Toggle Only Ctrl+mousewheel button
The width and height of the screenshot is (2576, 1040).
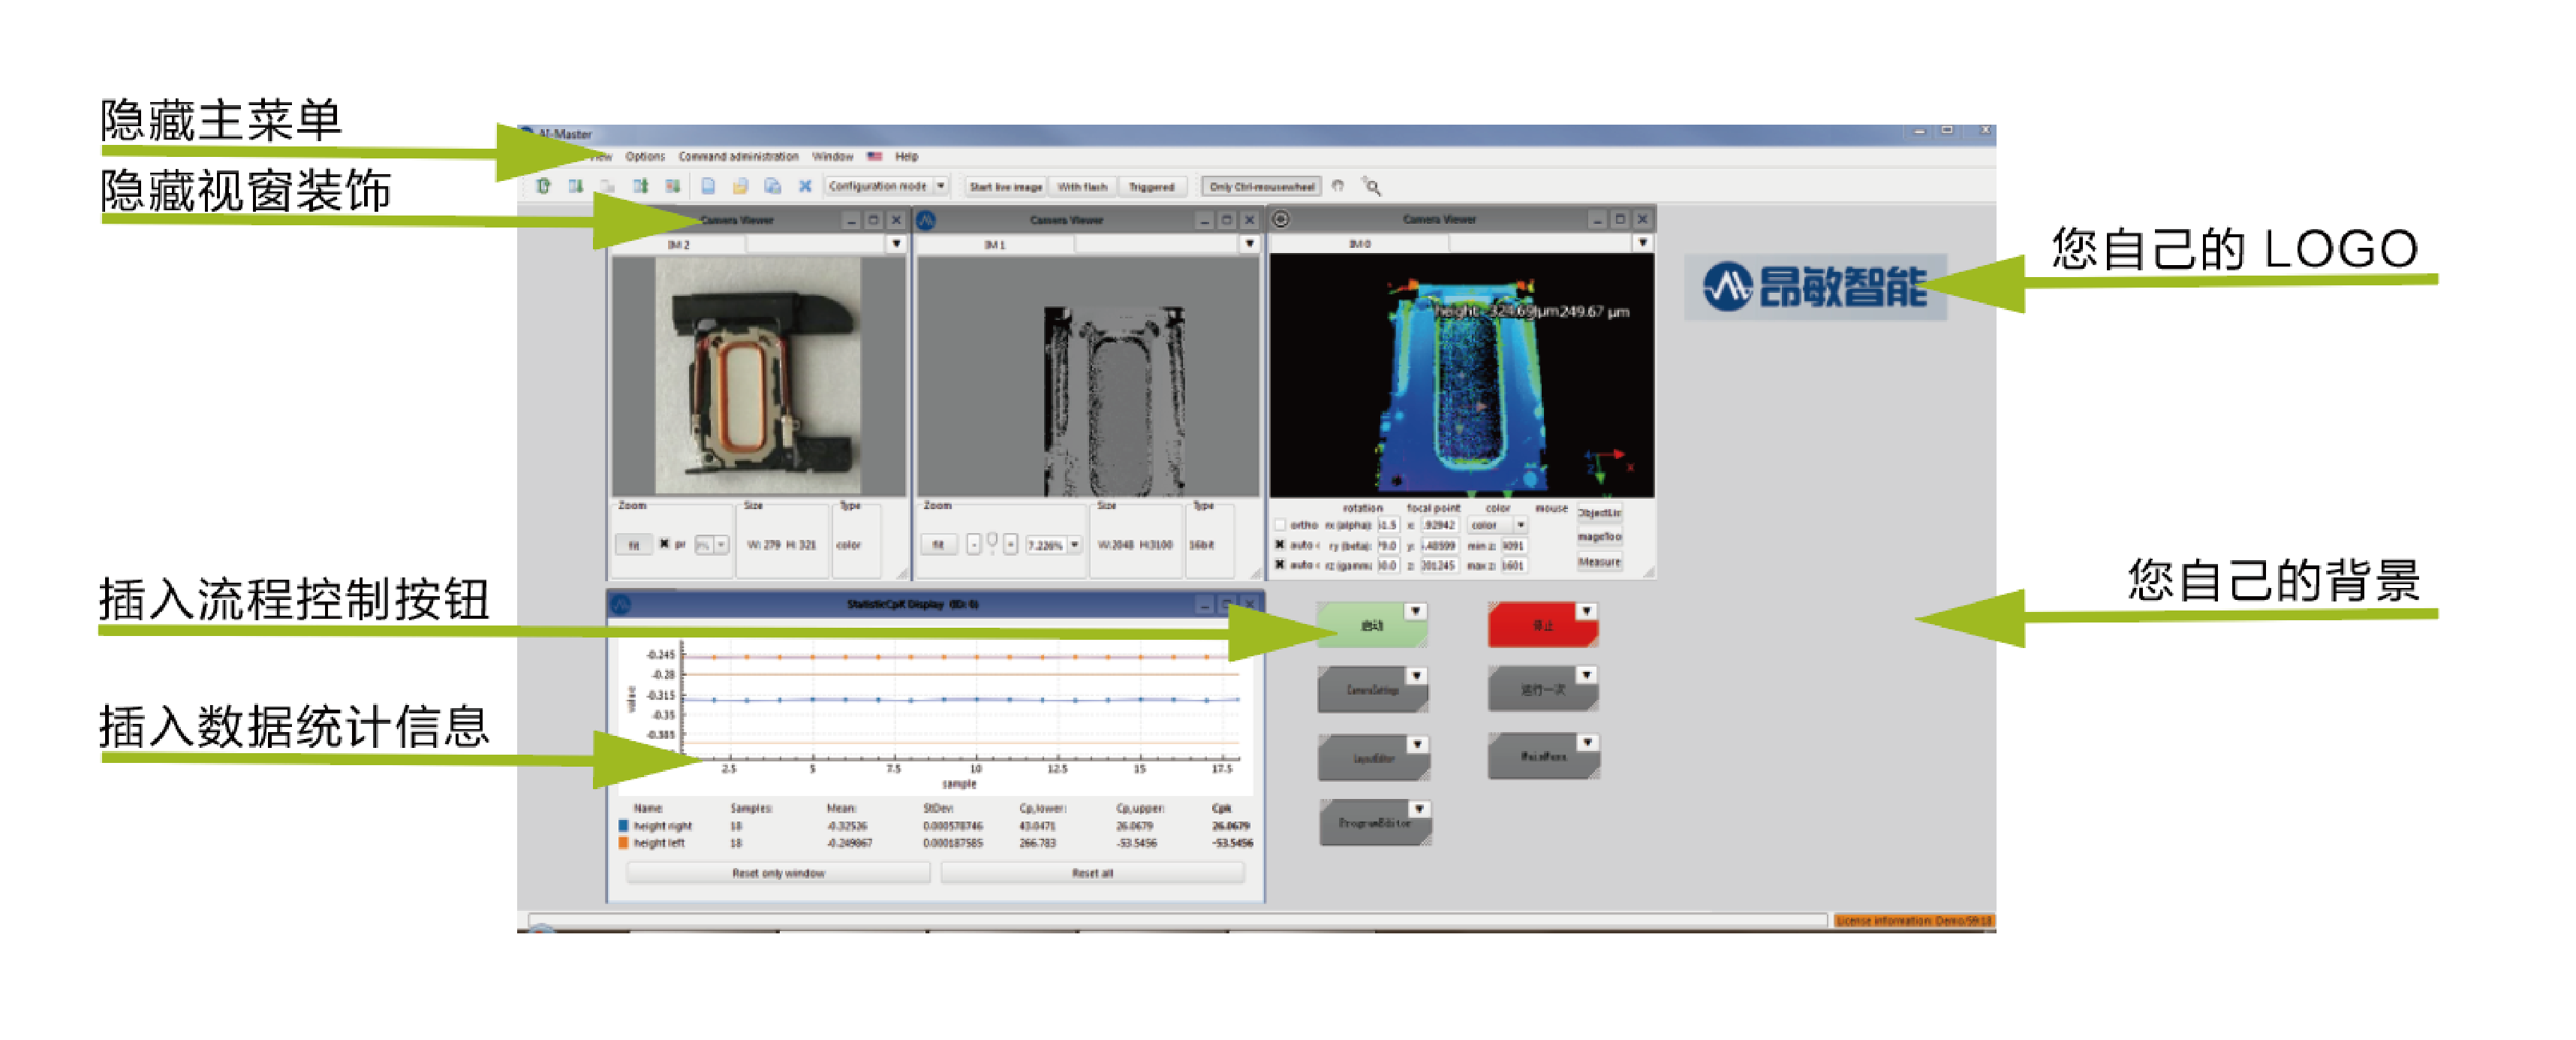pyautogui.click(x=1261, y=186)
